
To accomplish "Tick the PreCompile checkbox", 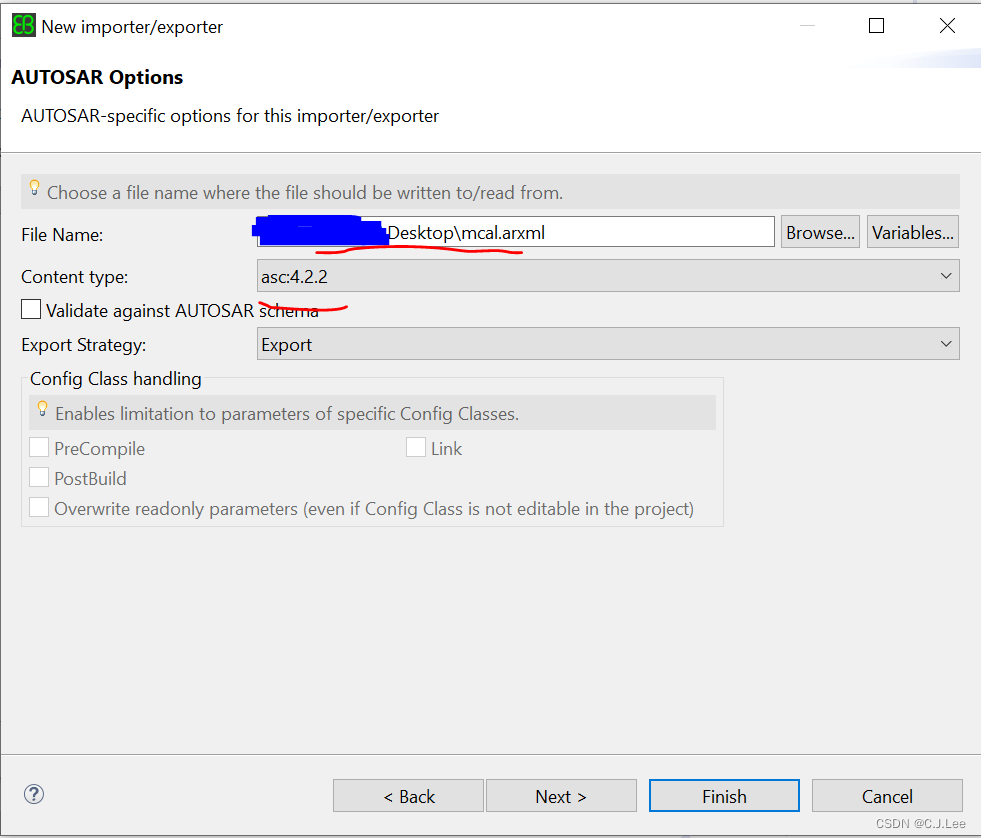I will [x=39, y=447].
